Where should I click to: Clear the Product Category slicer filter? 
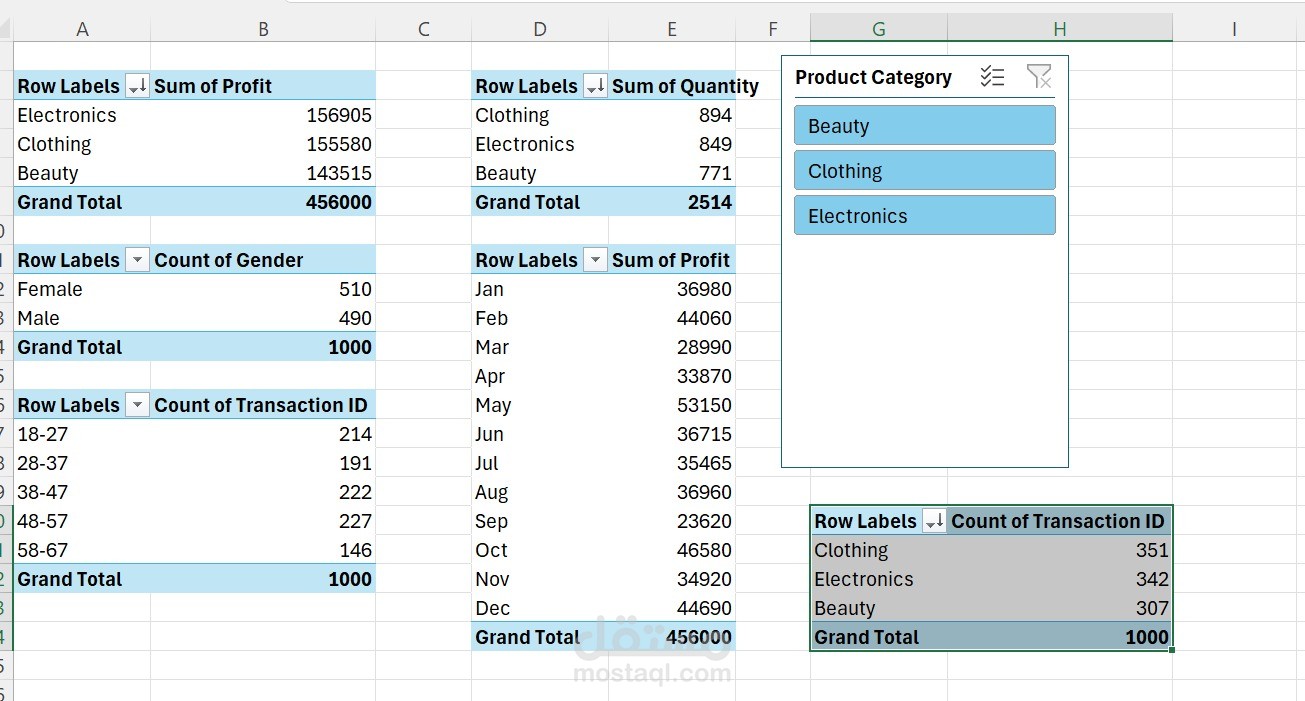(x=1039, y=77)
